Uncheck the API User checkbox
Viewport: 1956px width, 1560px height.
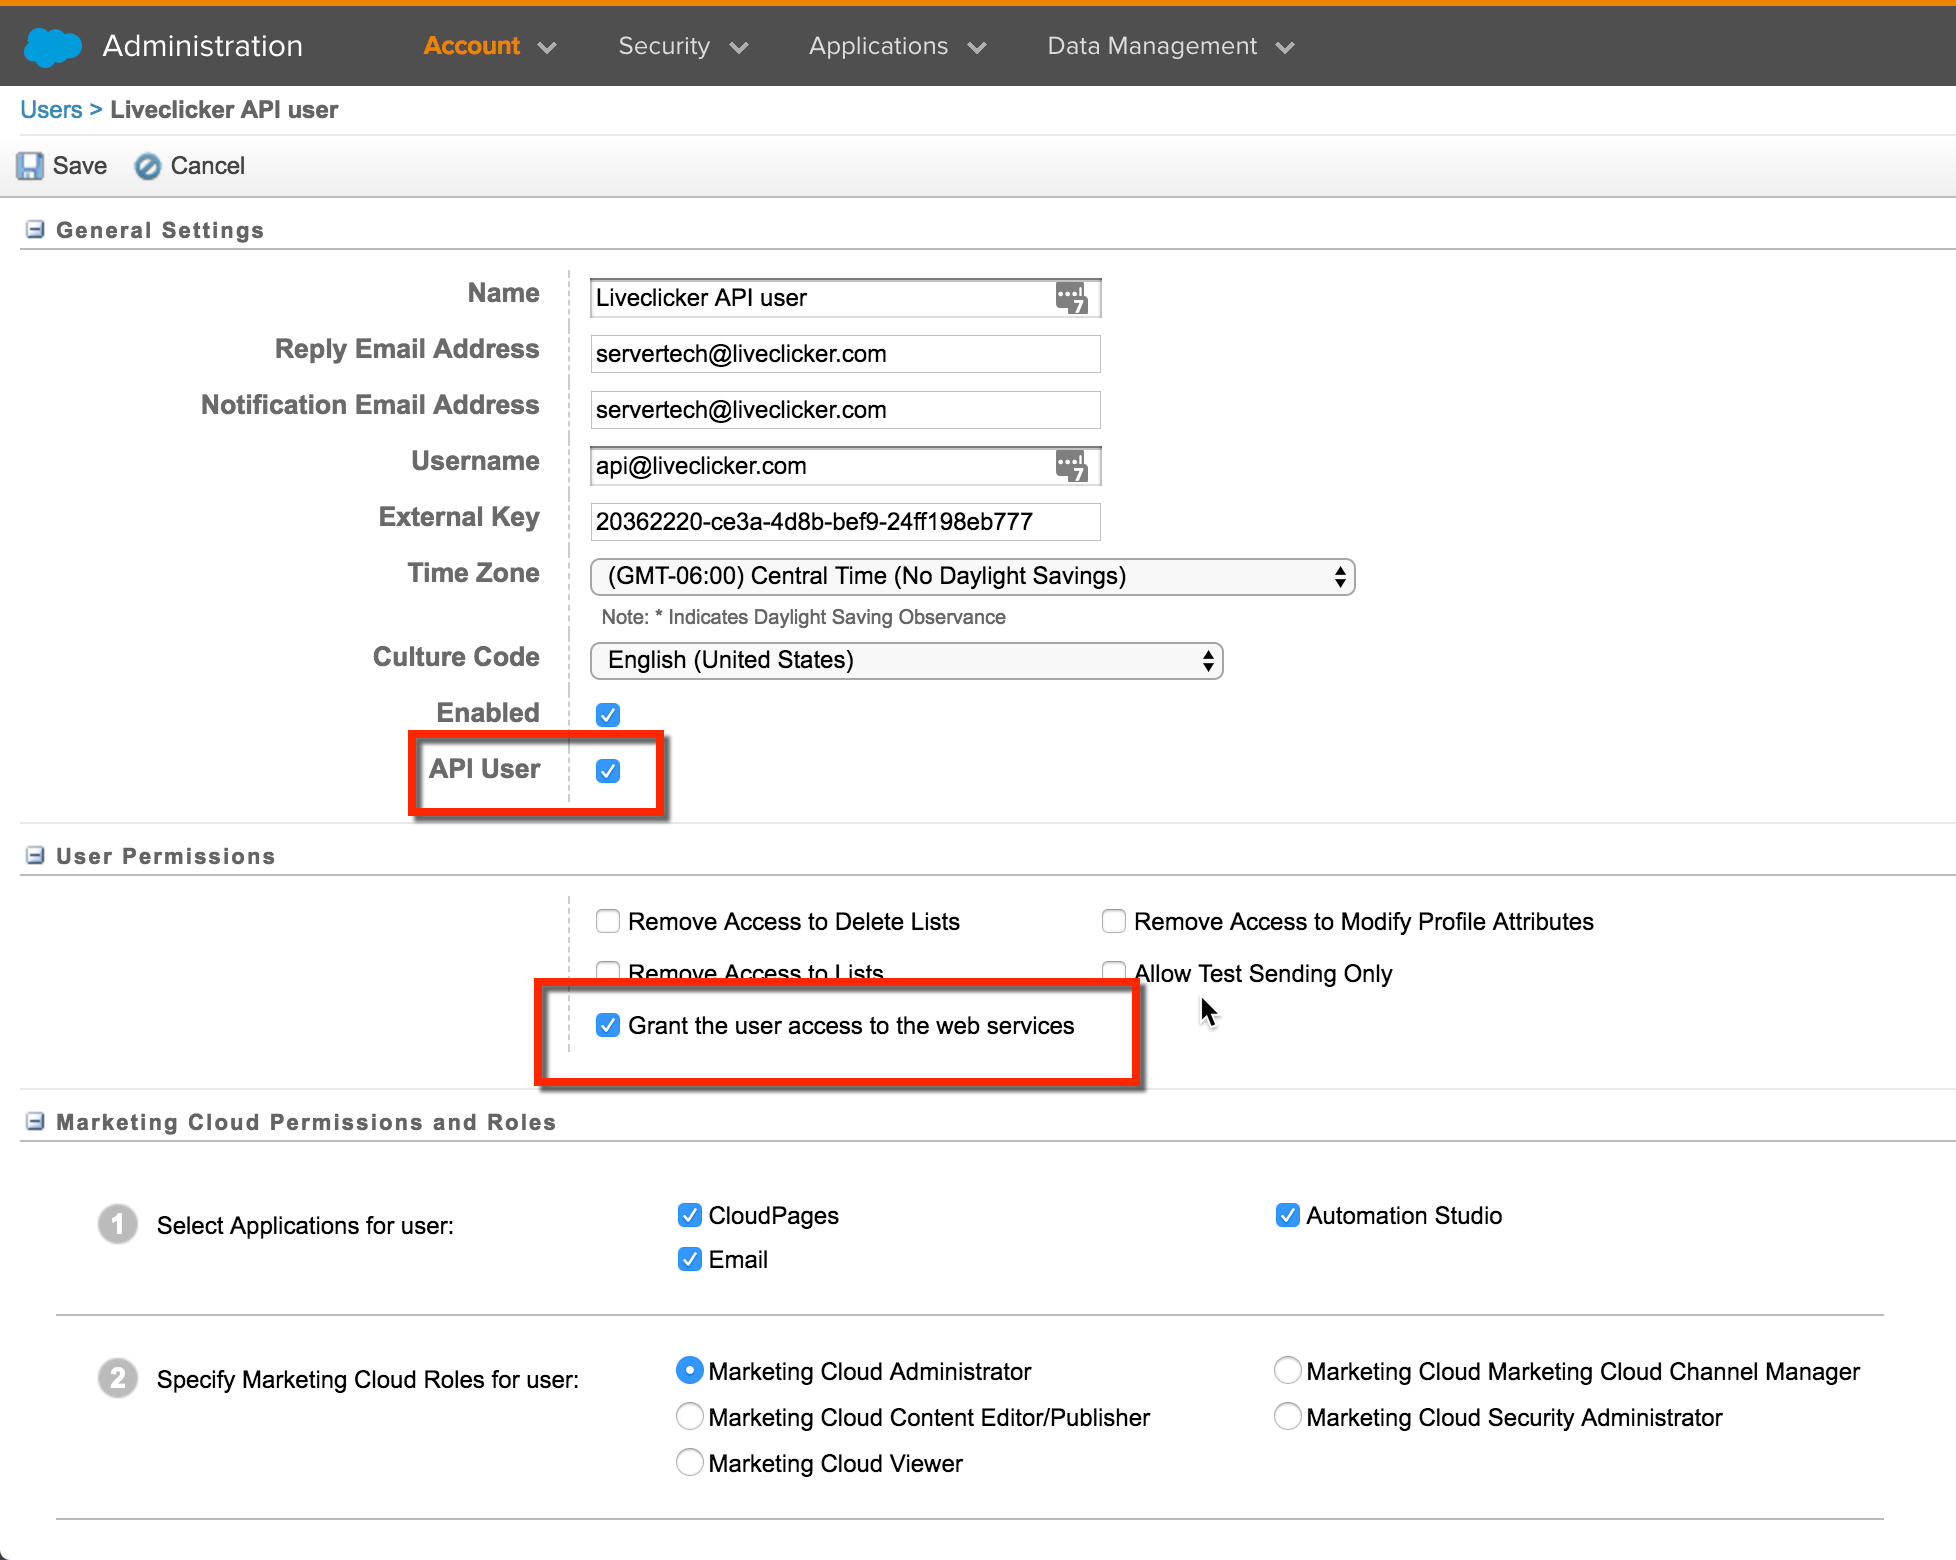point(608,770)
